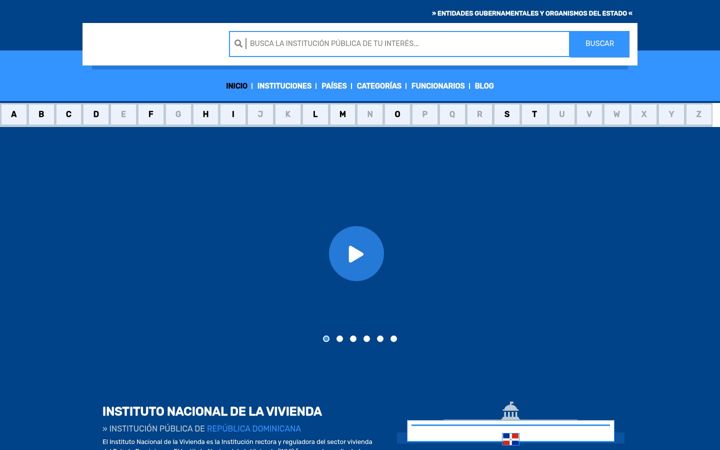Open the CATEGORÍAS menu item
This screenshot has width=720, height=450.
click(379, 86)
